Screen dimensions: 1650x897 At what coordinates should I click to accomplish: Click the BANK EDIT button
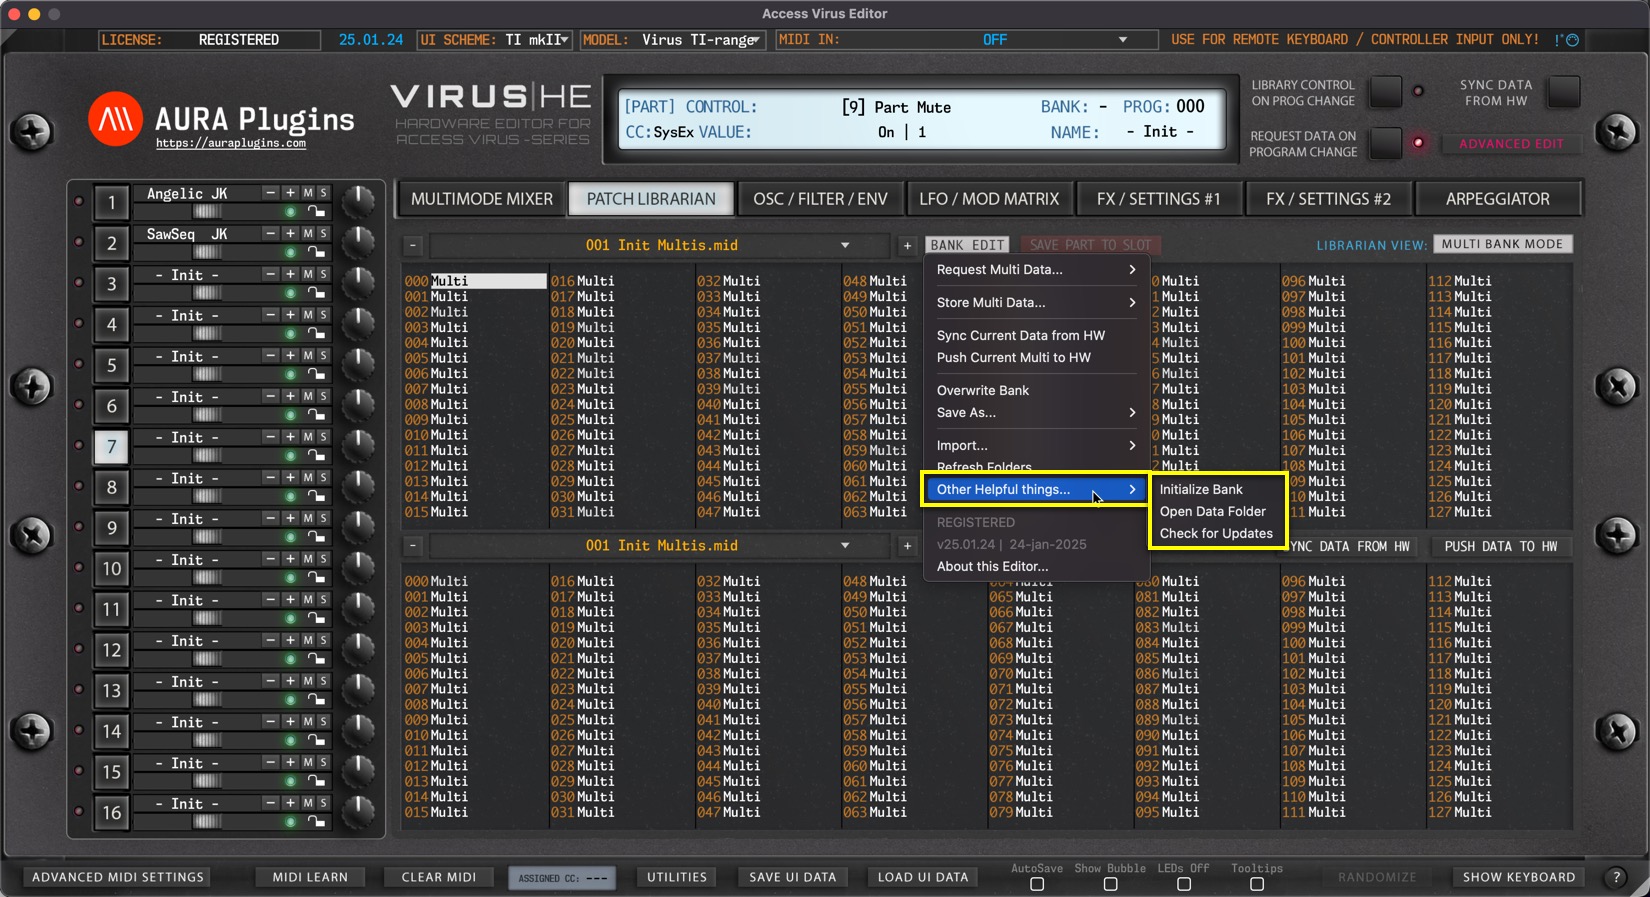click(967, 245)
